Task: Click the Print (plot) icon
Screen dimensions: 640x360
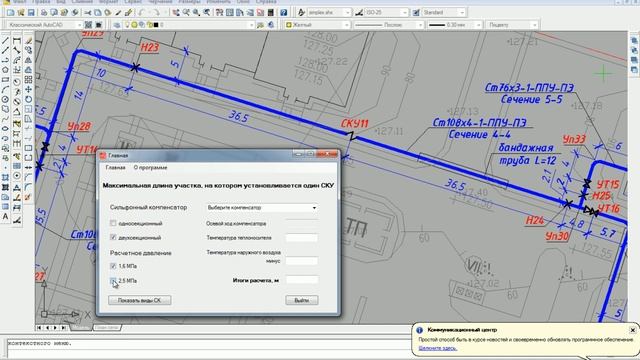Action: tap(44, 13)
